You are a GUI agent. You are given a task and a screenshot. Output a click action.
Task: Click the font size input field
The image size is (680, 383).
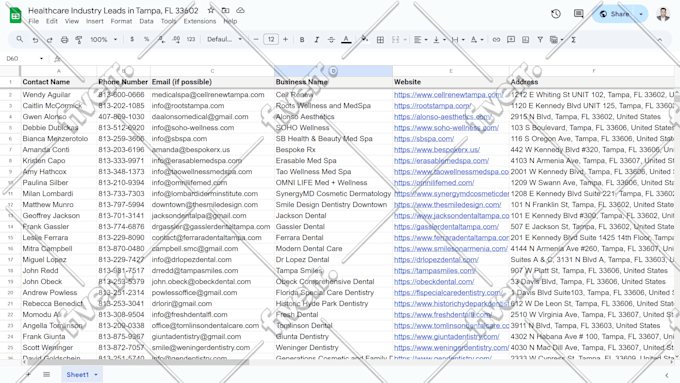pos(271,39)
